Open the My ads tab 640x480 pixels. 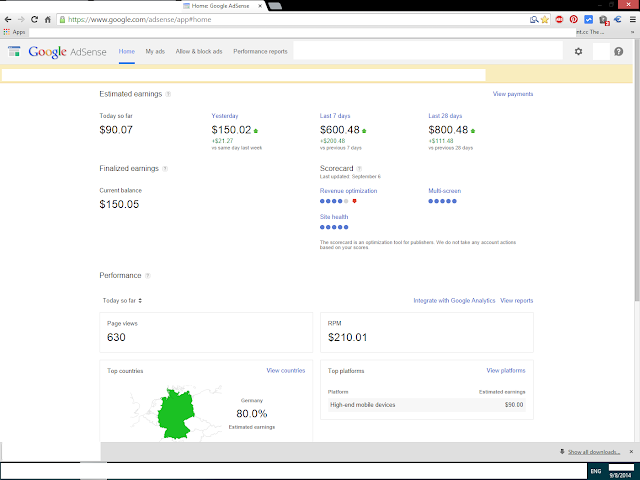(155, 51)
